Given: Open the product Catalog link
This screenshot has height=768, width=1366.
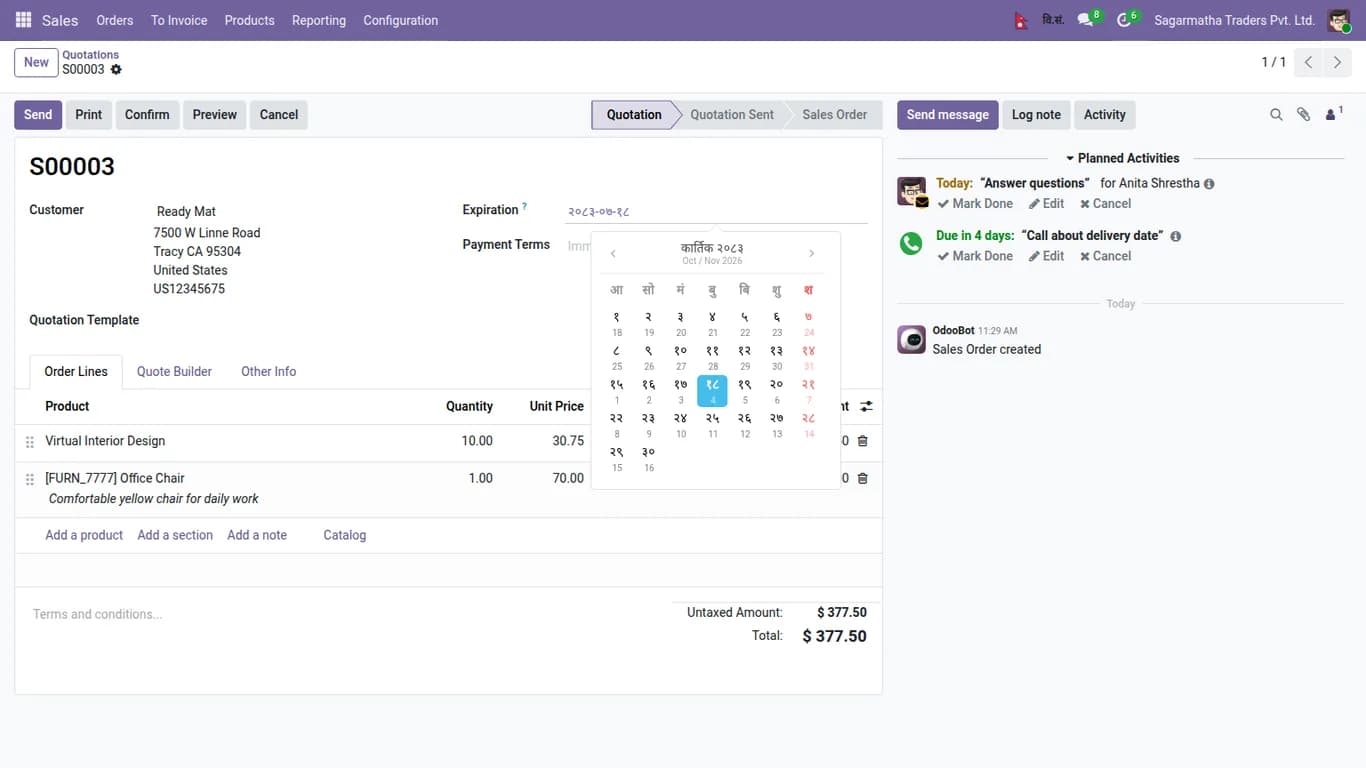Looking at the screenshot, I should [345, 535].
